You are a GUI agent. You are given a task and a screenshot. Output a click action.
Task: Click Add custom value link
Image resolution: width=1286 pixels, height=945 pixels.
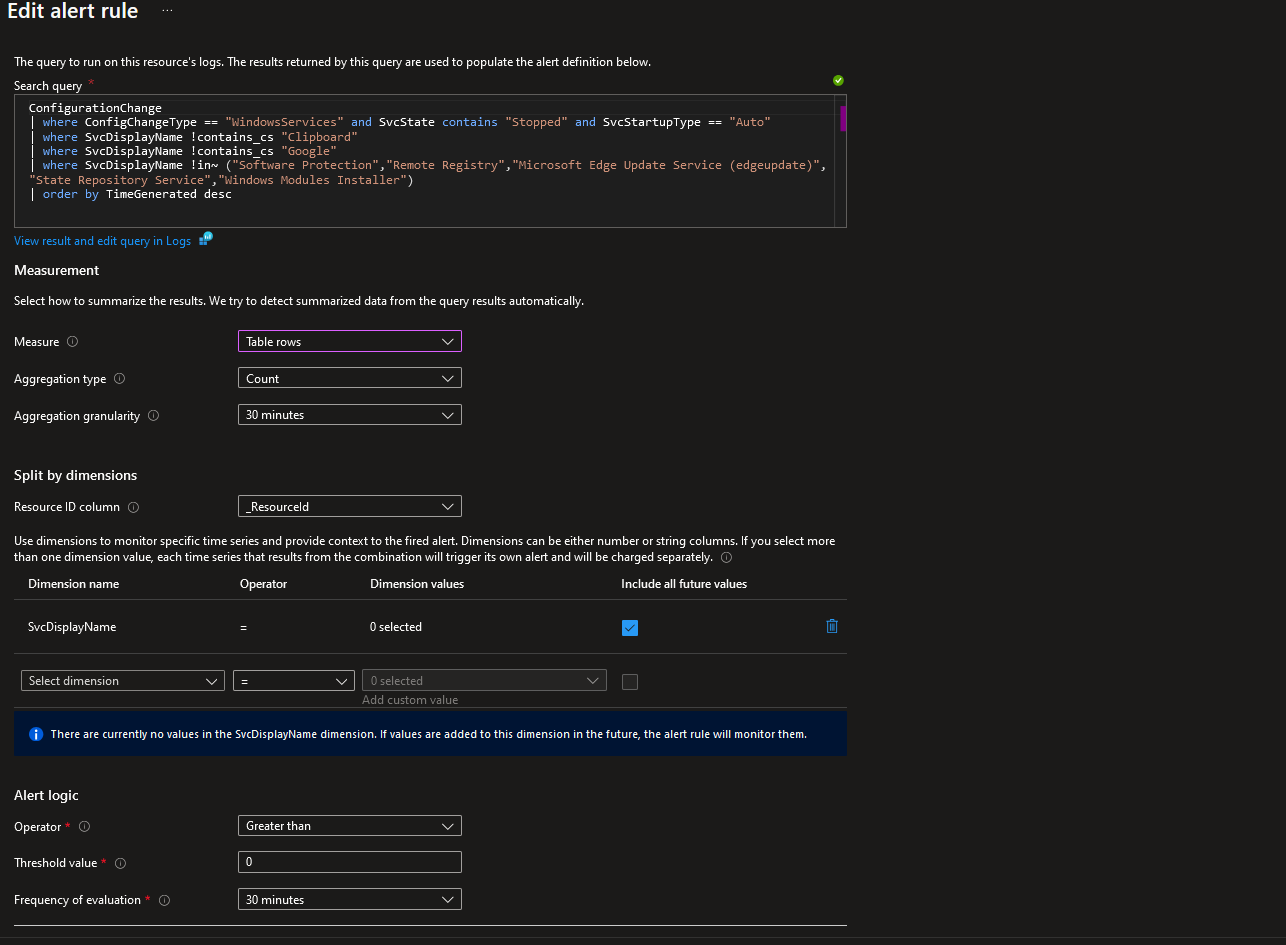(410, 700)
